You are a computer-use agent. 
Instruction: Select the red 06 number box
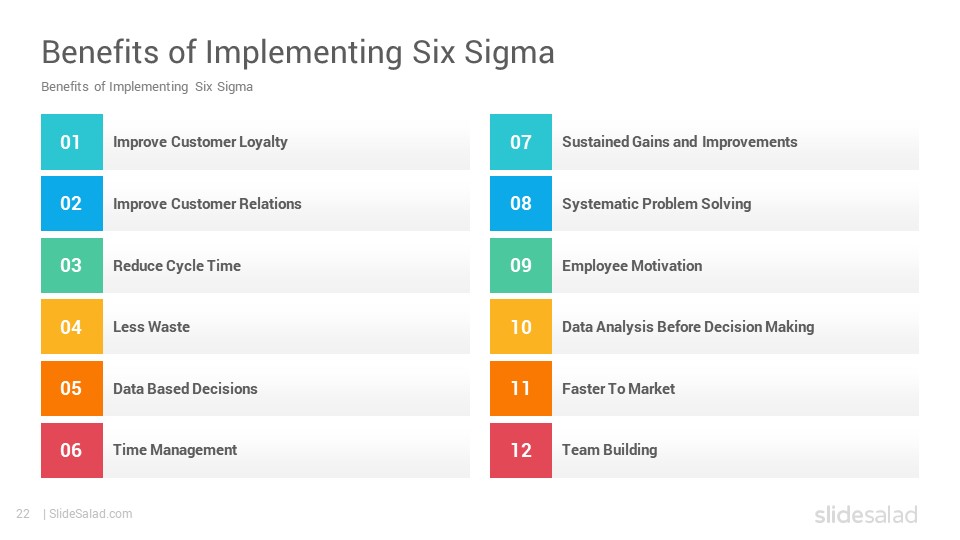click(72, 450)
